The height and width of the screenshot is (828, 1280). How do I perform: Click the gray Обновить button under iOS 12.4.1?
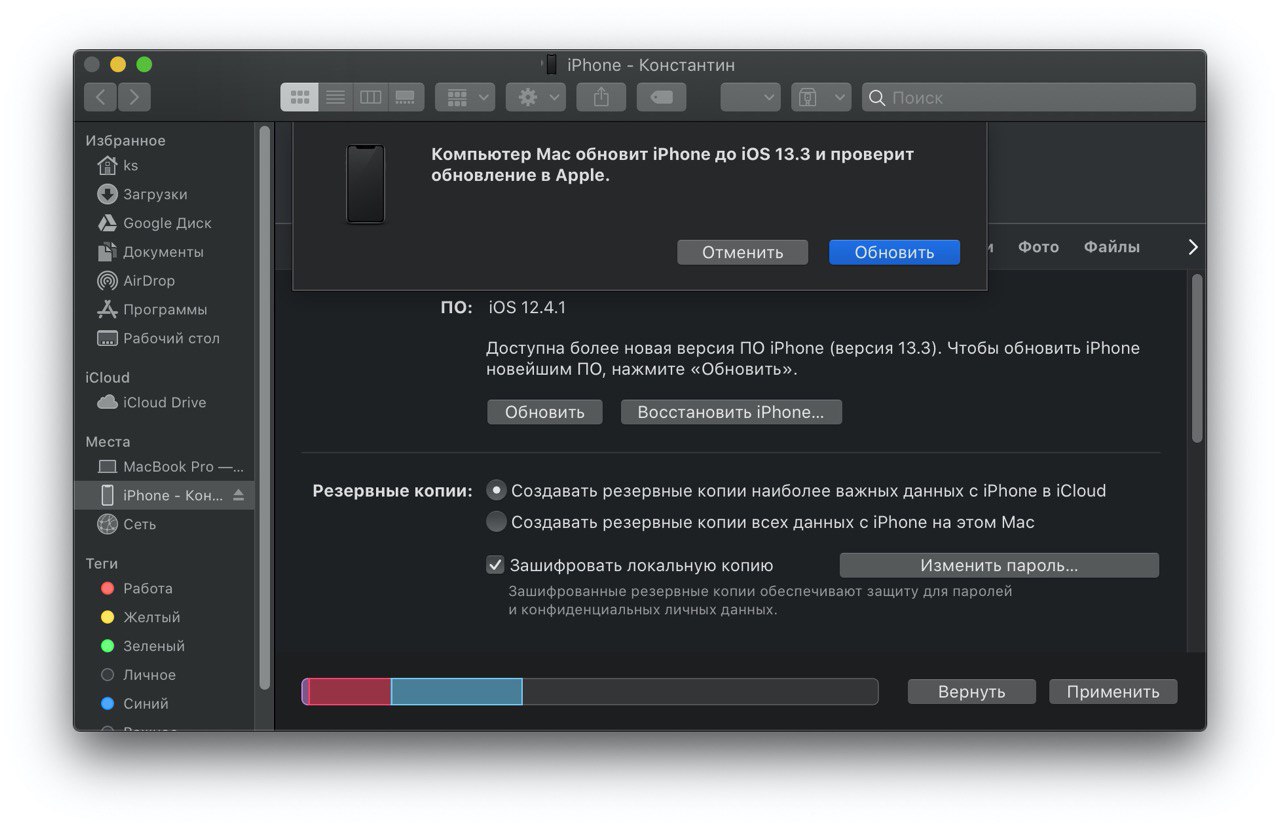coord(545,412)
